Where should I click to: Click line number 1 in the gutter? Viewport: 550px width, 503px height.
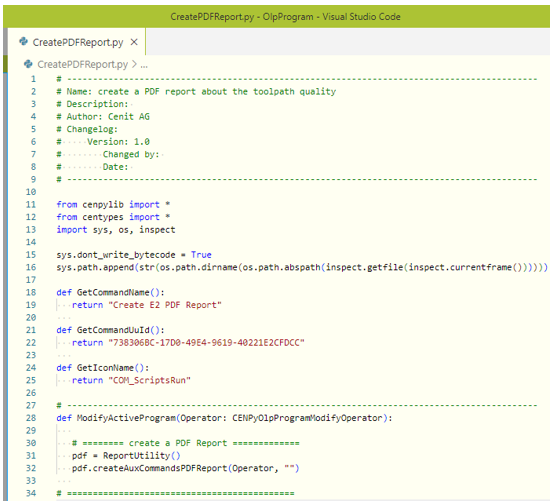pyautogui.click(x=33, y=79)
